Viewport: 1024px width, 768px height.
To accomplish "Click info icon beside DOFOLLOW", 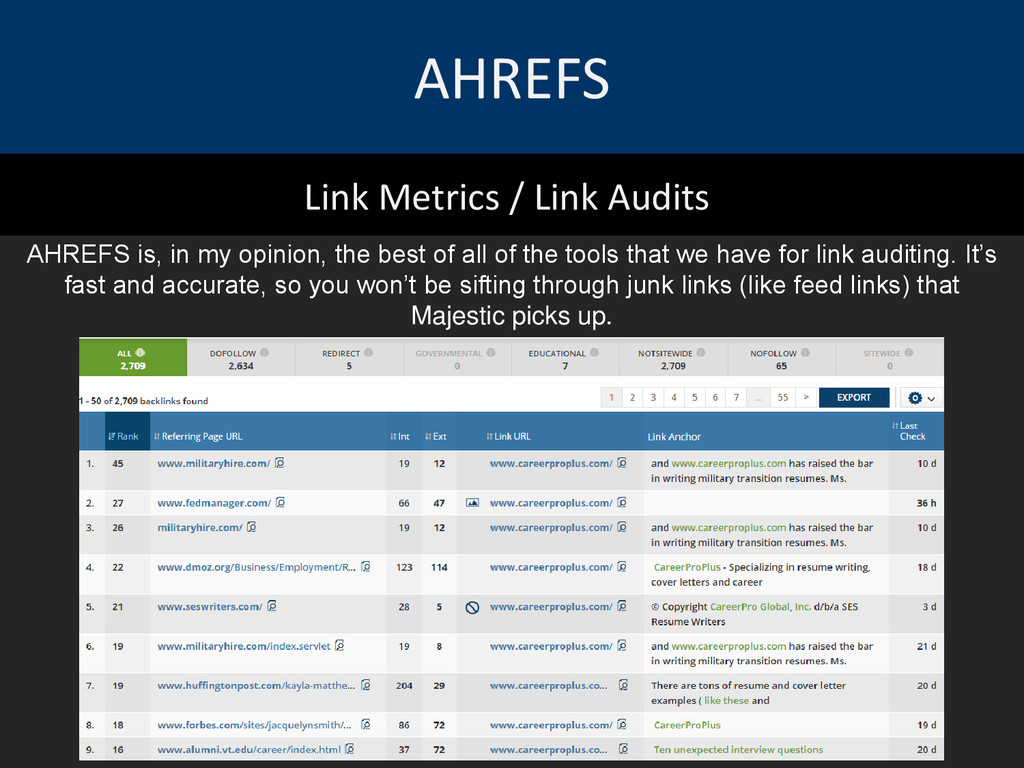I will pos(264,353).
